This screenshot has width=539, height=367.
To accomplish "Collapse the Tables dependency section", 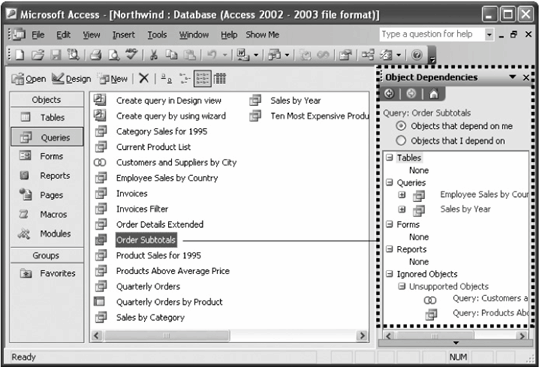I will pos(389,158).
